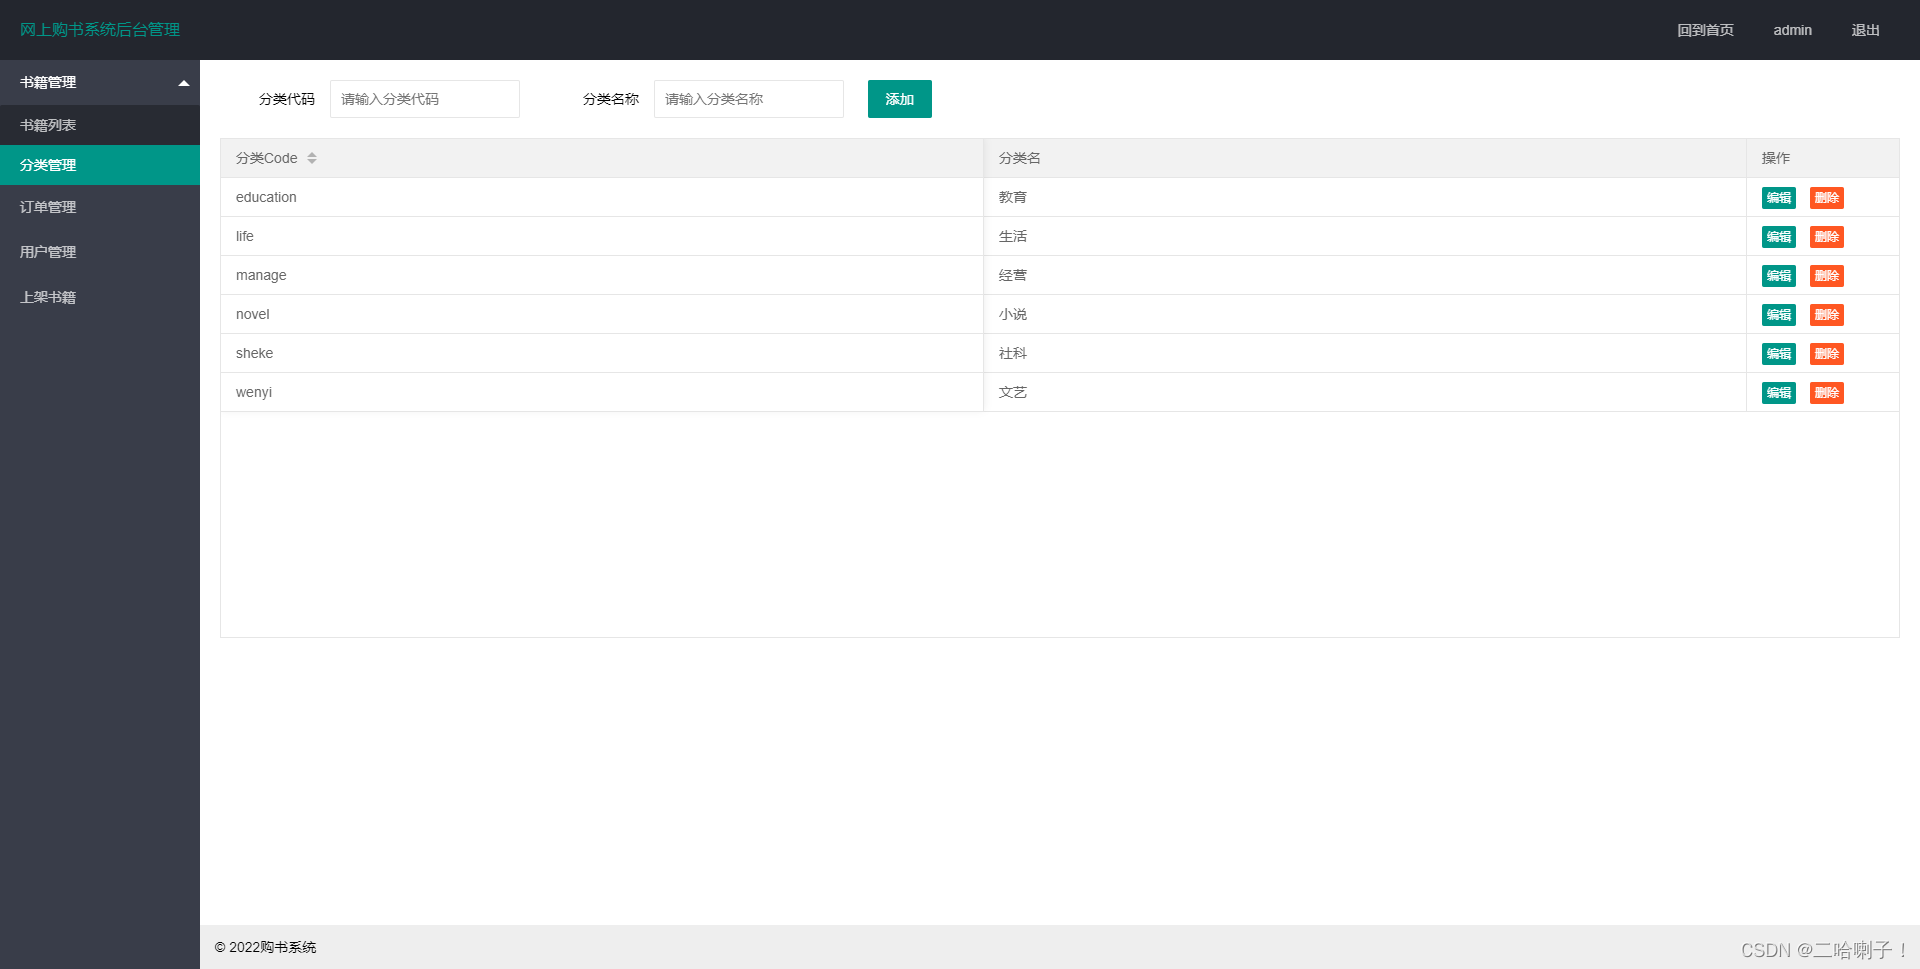Edit the education category row
1920x969 pixels.
point(1779,198)
